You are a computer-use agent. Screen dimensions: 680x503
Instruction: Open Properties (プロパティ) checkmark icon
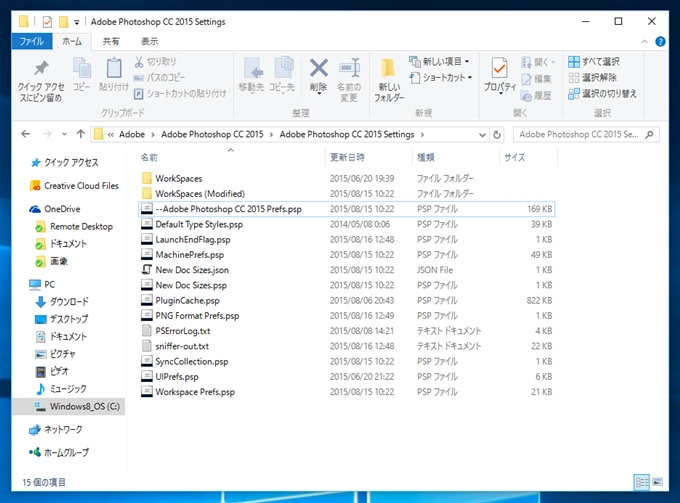click(500, 68)
